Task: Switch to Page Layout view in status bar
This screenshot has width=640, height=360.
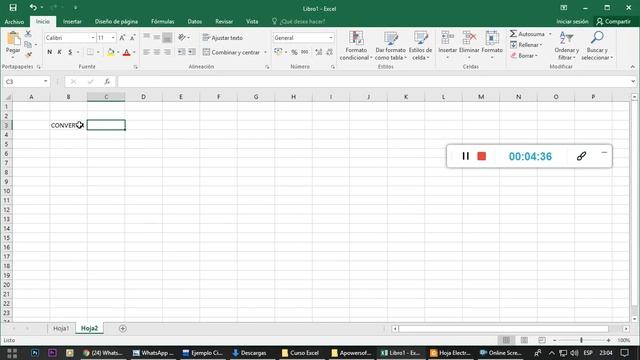Action: pos(524,340)
